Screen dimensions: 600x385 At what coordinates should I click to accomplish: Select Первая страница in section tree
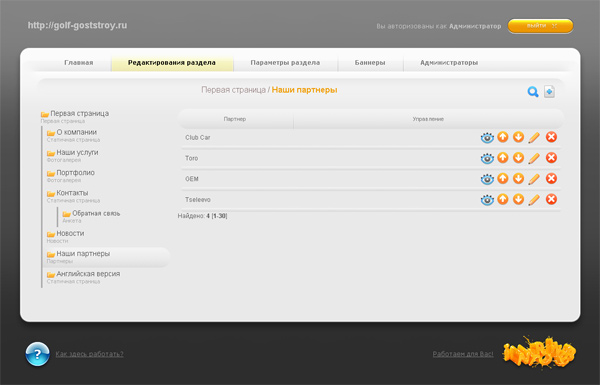[x=80, y=114]
